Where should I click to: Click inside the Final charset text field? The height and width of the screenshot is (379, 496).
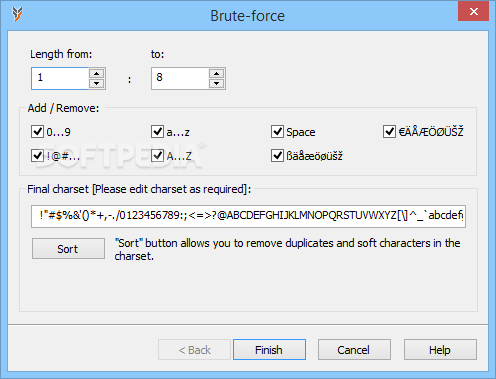coord(248,216)
